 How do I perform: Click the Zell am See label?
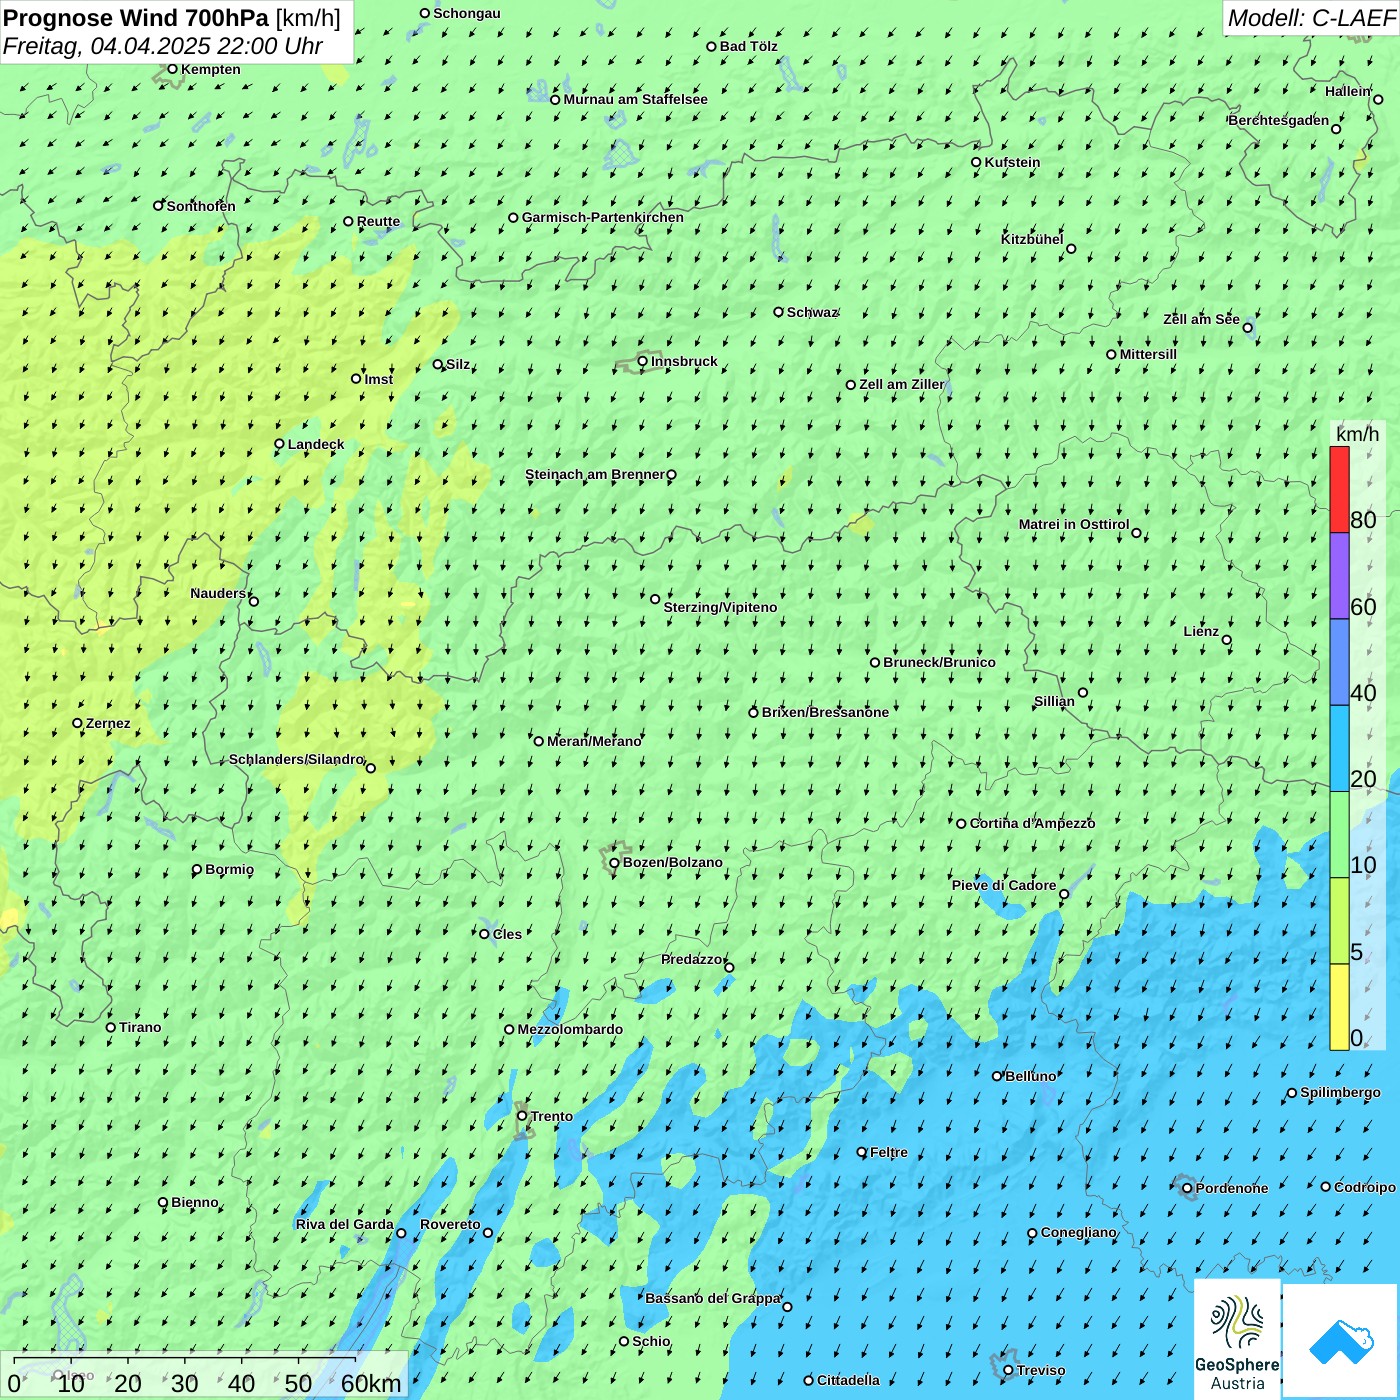(1201, 319)
